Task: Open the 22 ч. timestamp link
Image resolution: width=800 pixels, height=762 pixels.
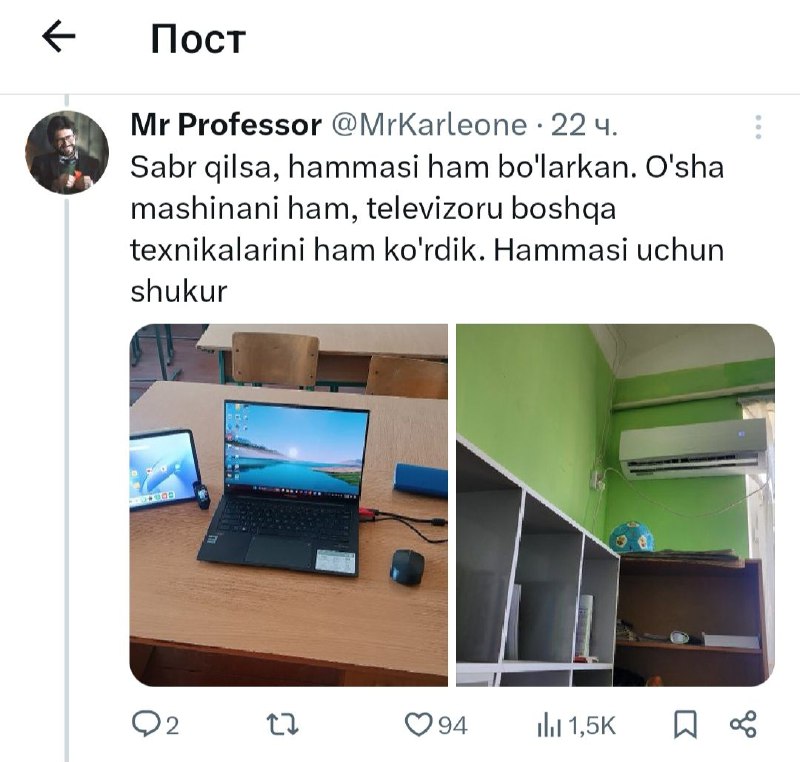Action: (x=584, y=125)
